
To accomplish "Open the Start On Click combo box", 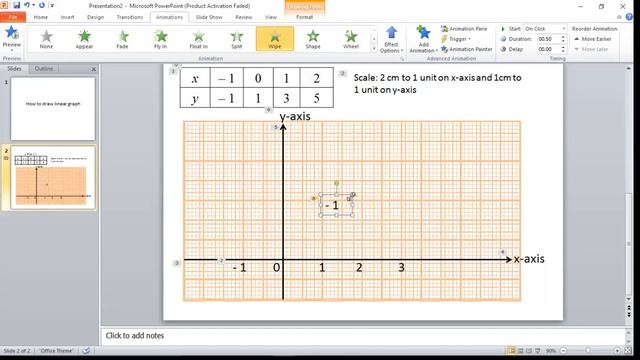I will point(545,29).
